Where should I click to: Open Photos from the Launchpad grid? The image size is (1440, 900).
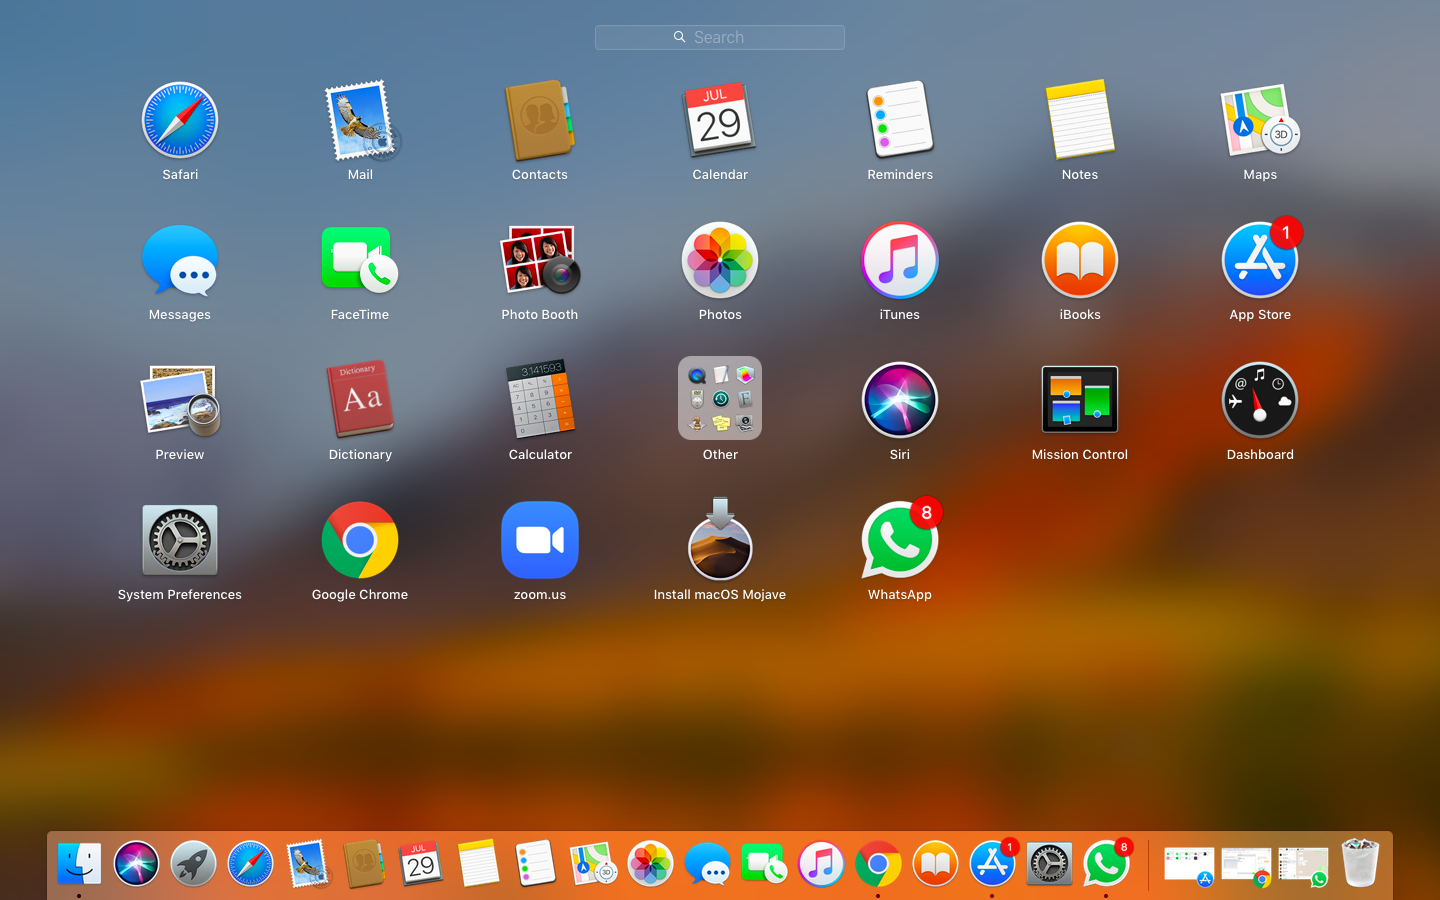720,260
